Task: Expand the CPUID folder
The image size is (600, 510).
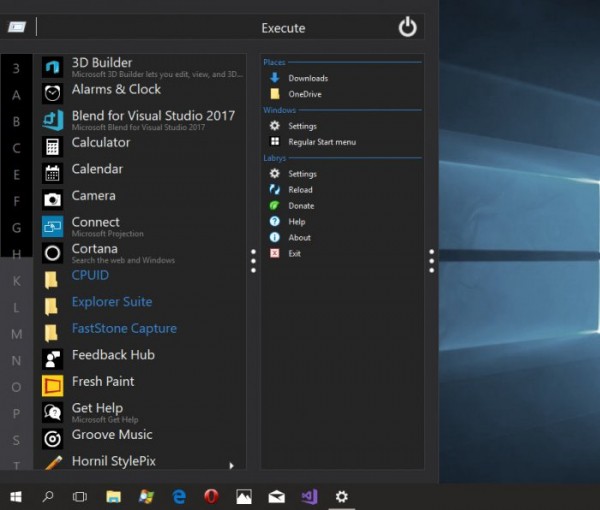Action: click(51, 280)
